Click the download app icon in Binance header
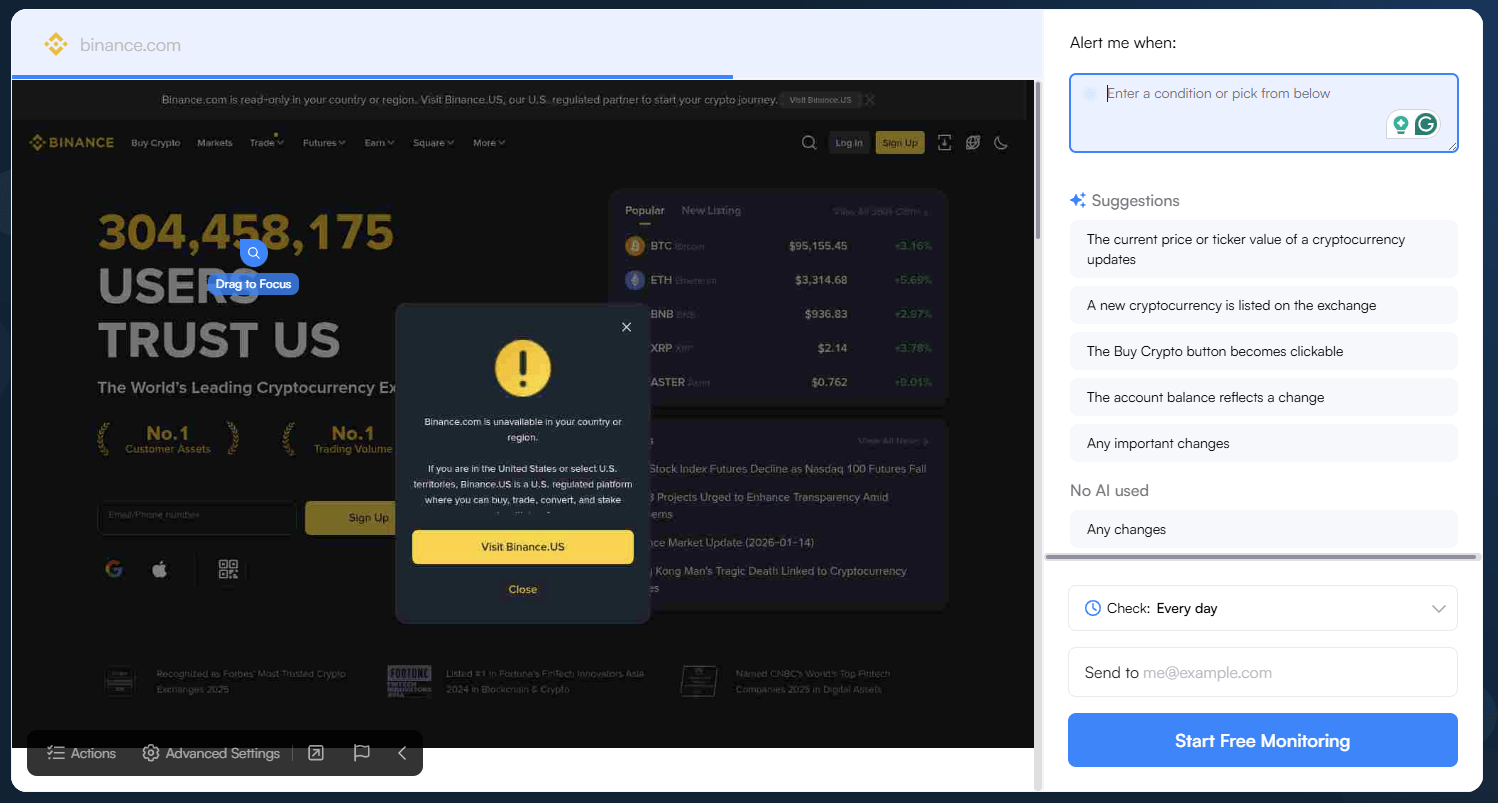Image resolution: width=1498 pixels, height=803 pixels. (944, 143)
